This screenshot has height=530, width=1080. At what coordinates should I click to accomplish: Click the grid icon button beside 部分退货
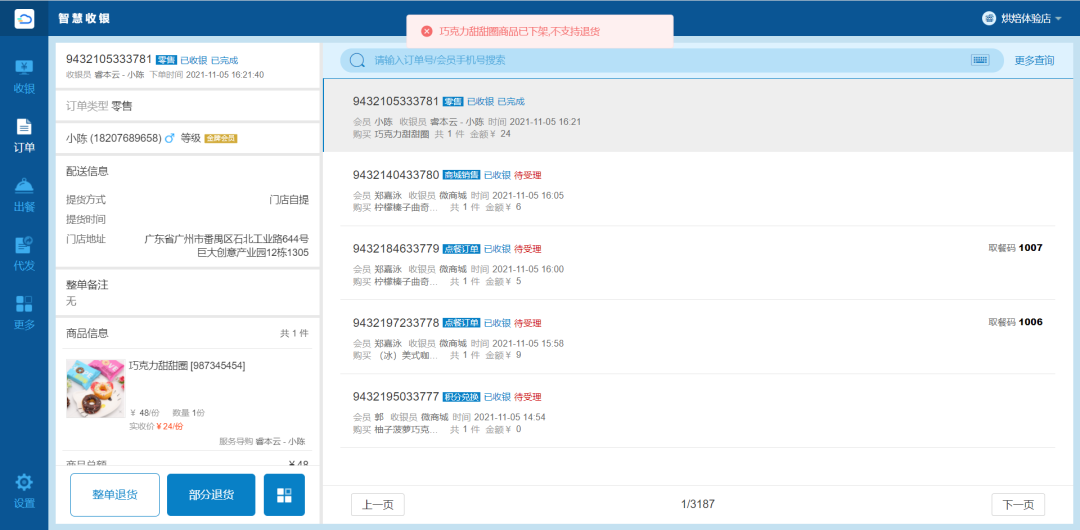[284, 495]
